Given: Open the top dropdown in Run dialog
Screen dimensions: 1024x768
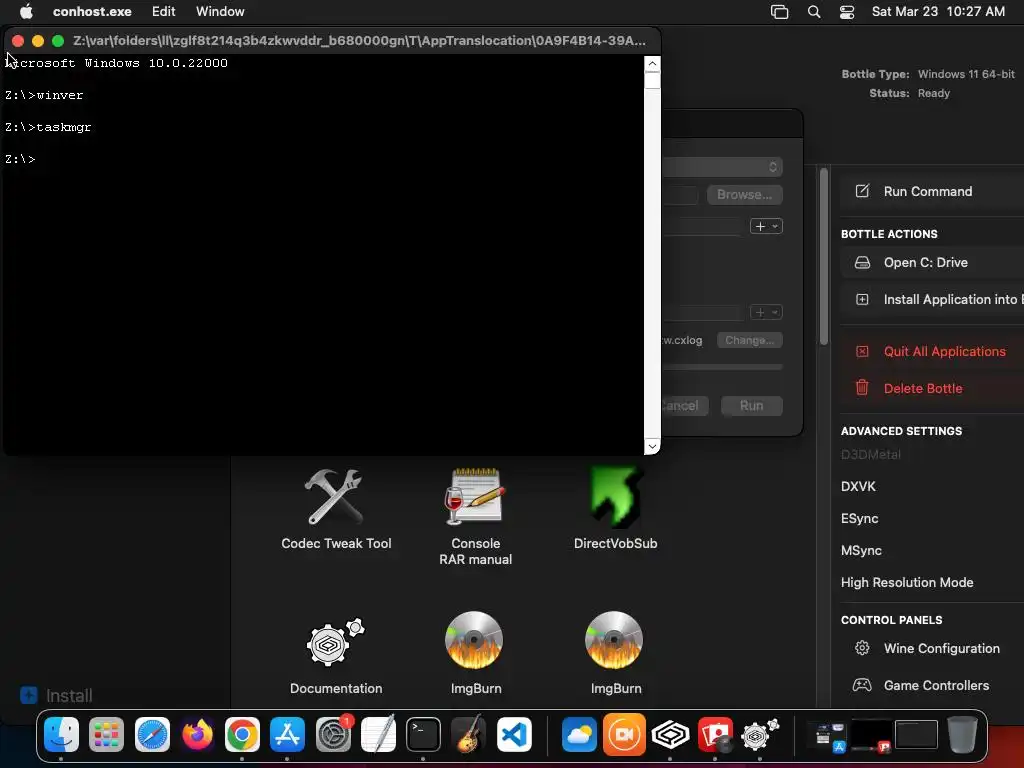Looking at the screenshot, I should pos(722,167).
